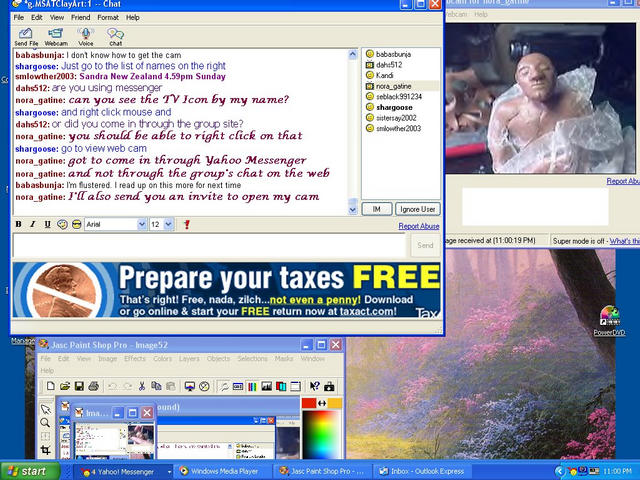
Task: Toggle Underline formatting in chat
Action: click(47, 224)
